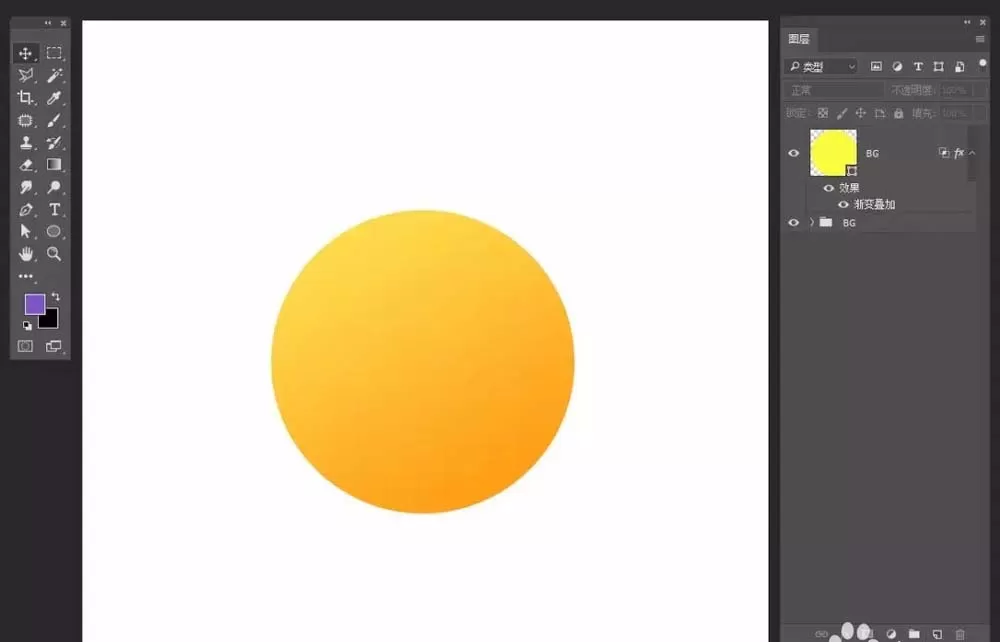
Task: Toggle layer filtering on or off
Action: (983, 63)
